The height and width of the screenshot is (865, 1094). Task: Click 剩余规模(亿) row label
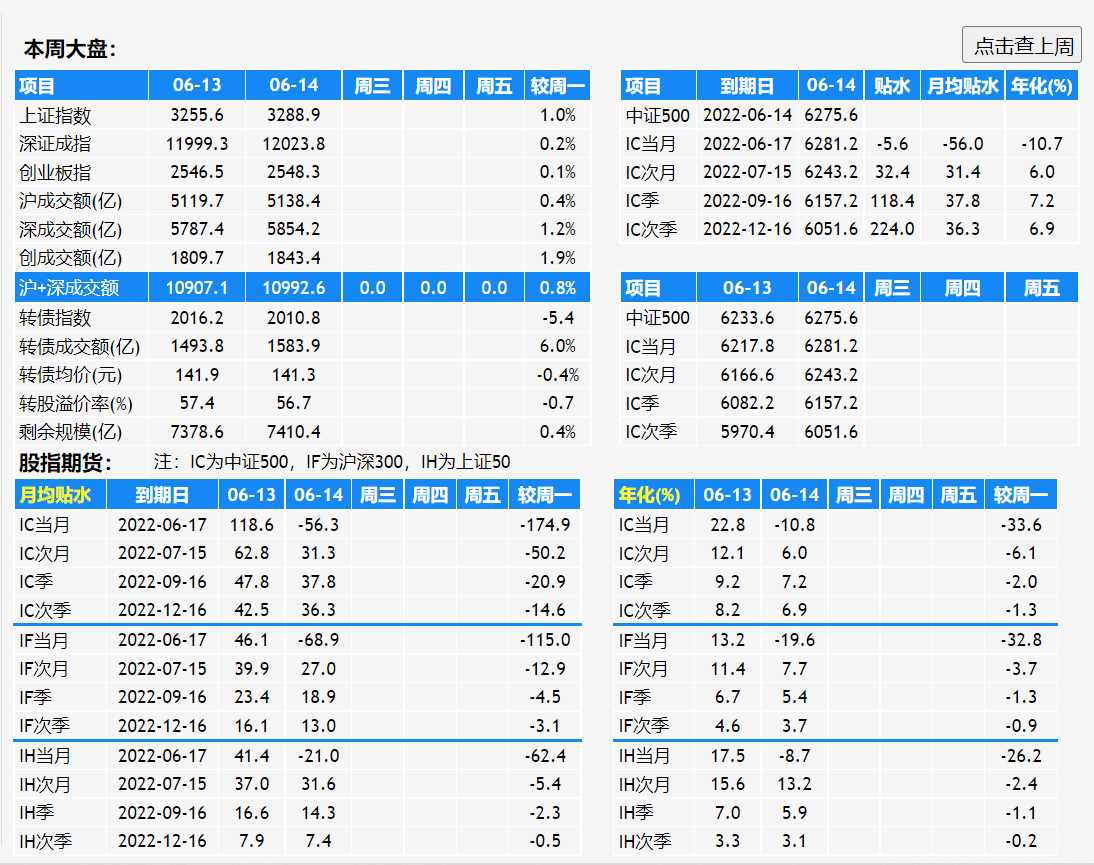(70, 432)
